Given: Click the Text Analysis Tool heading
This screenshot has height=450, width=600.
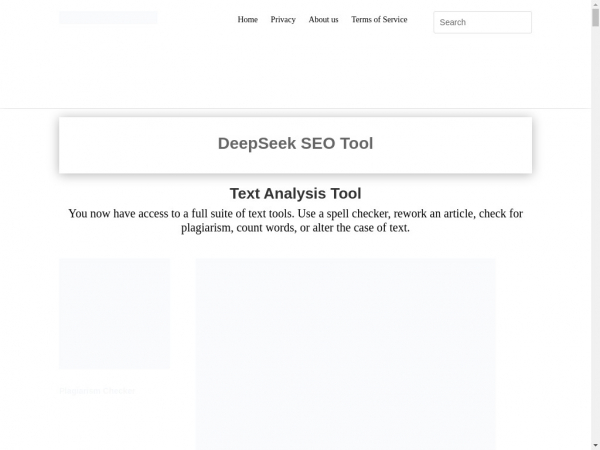Looking at the screenshot, I should 295,194.
